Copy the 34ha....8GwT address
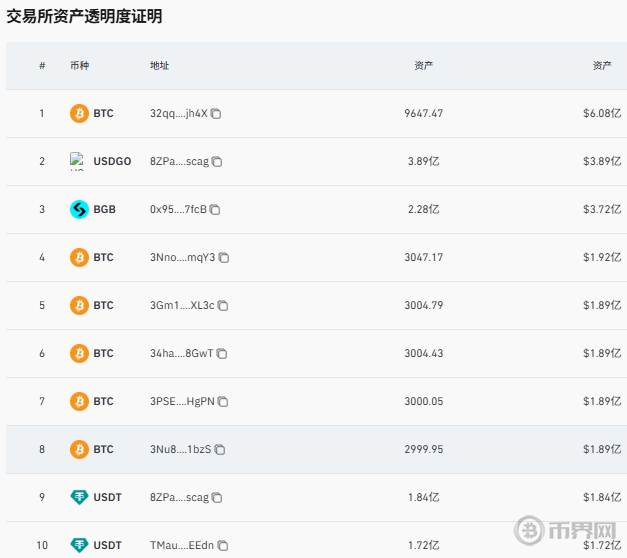This screenshot has height=558, width=627. [x=222, y=354]
